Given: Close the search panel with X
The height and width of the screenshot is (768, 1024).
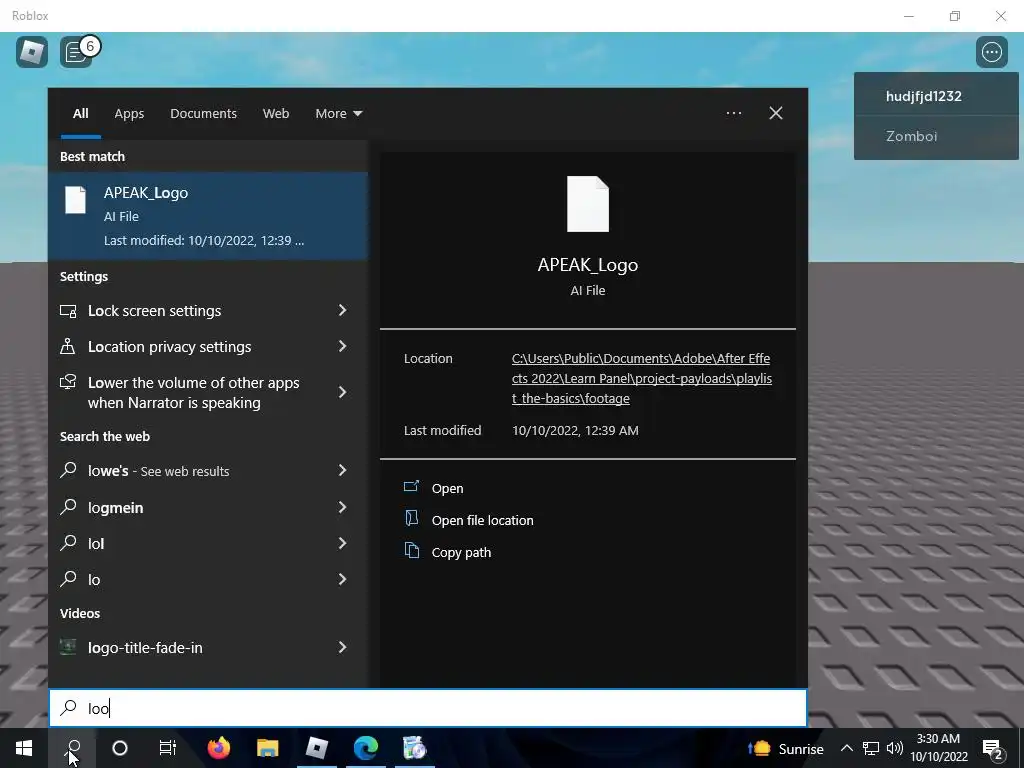Looking at the screenshot, I should (775, 113).
